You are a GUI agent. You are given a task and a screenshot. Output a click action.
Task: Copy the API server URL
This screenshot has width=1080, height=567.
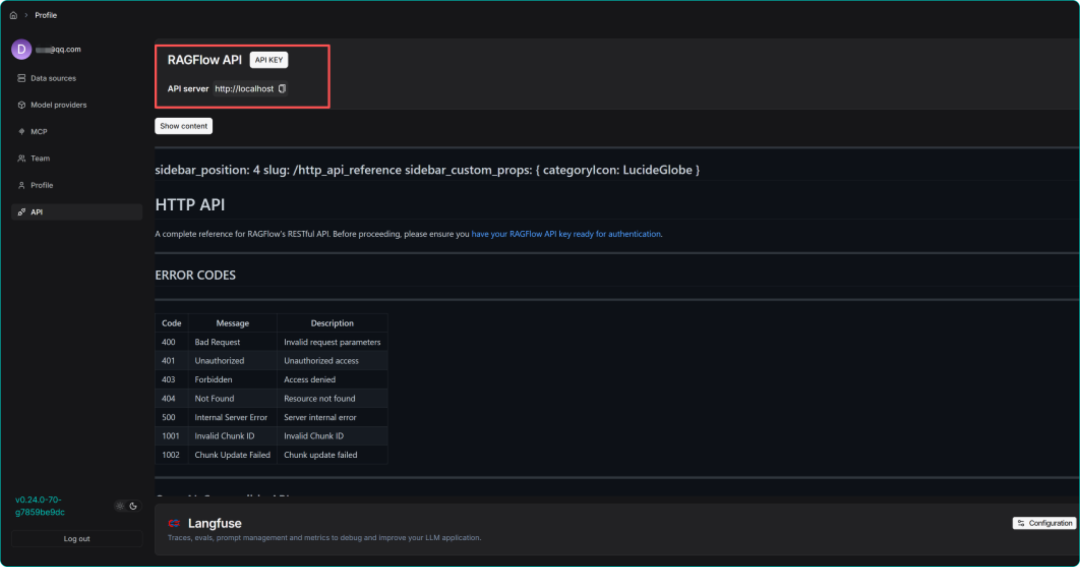(x=282, y=89)
